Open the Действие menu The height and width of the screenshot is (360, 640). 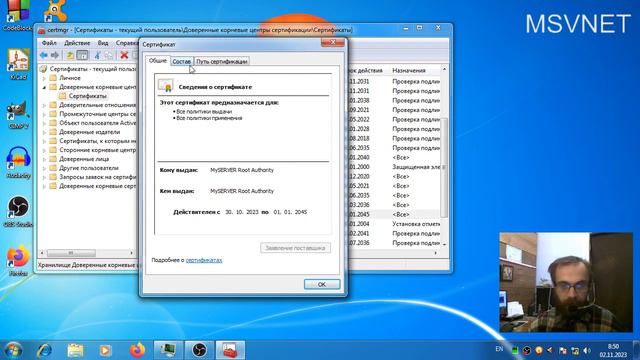(x=77, y=42)
